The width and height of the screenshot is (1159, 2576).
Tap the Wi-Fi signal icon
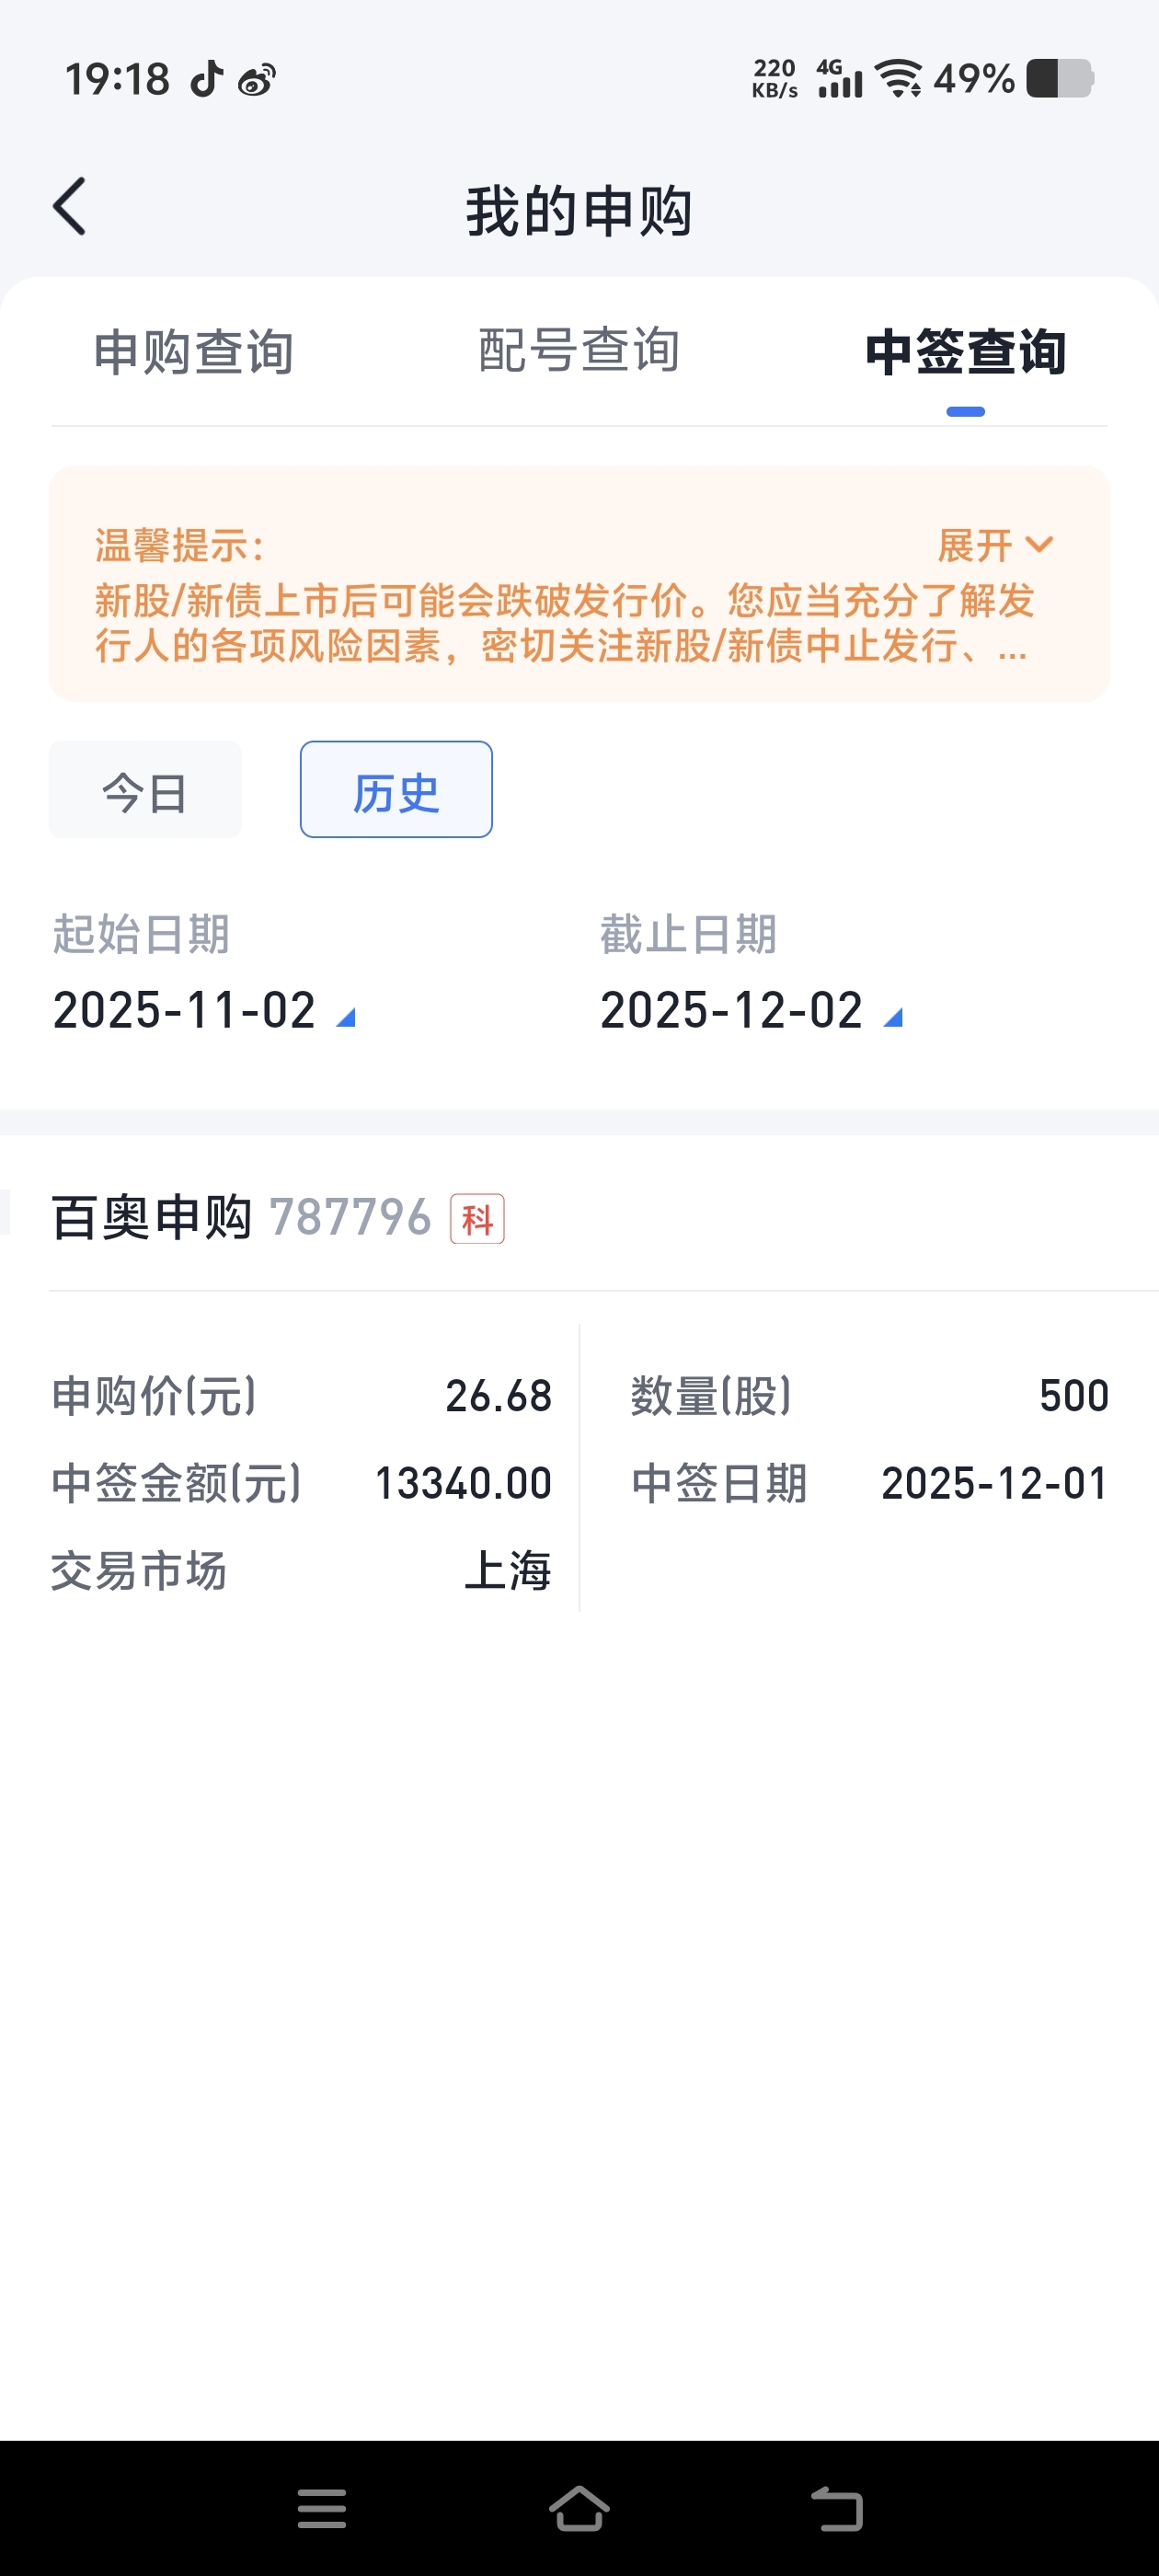[x=898, y=78]
